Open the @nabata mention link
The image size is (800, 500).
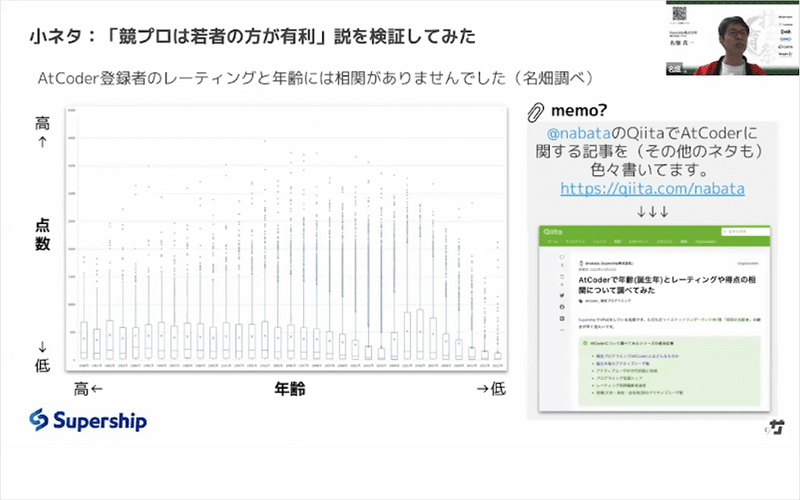[x=579, y=134]
